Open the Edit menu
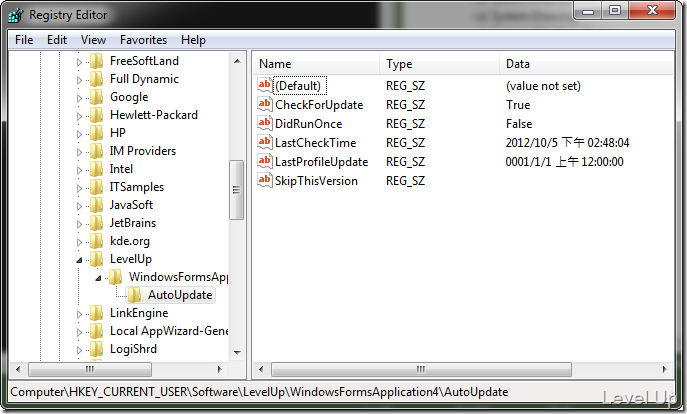Screen dimensions: 687x414 [57, 40]
